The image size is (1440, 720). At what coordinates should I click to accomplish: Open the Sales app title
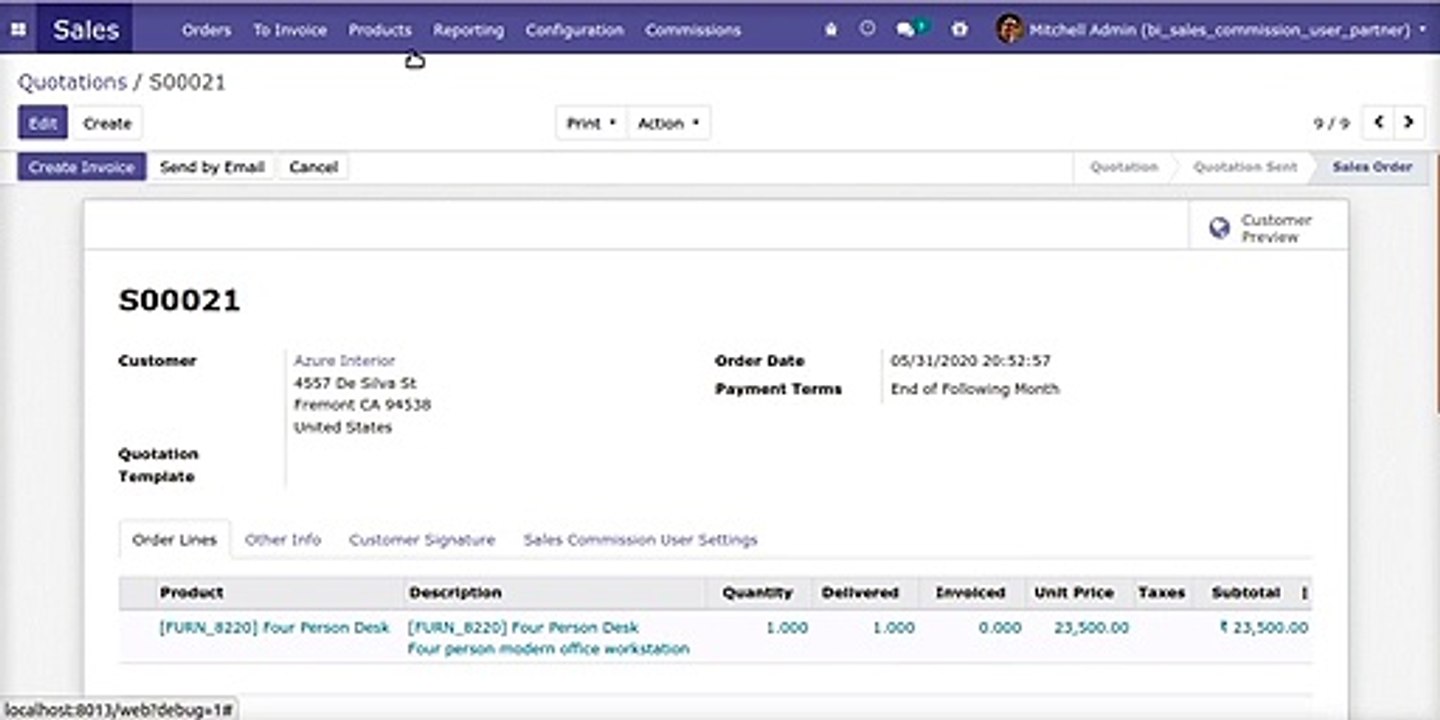click(x=86, y=30)
